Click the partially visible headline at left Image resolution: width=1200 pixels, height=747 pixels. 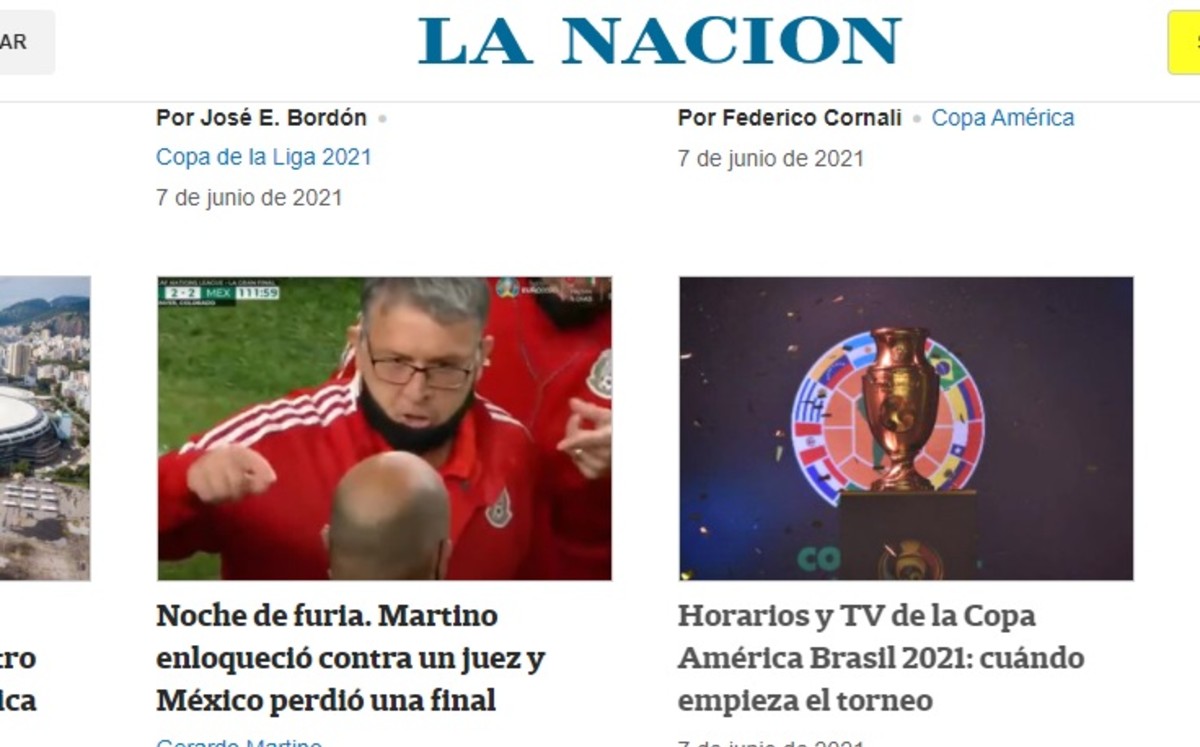click(x=18, y=680)
